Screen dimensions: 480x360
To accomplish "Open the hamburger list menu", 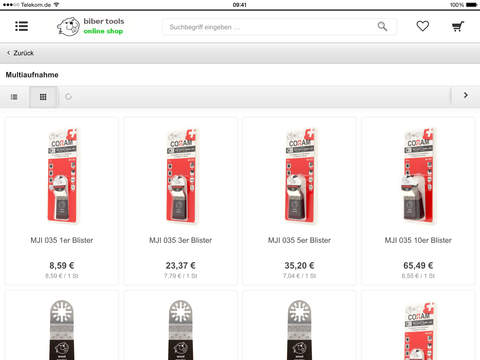I will (x=22, y=26).
